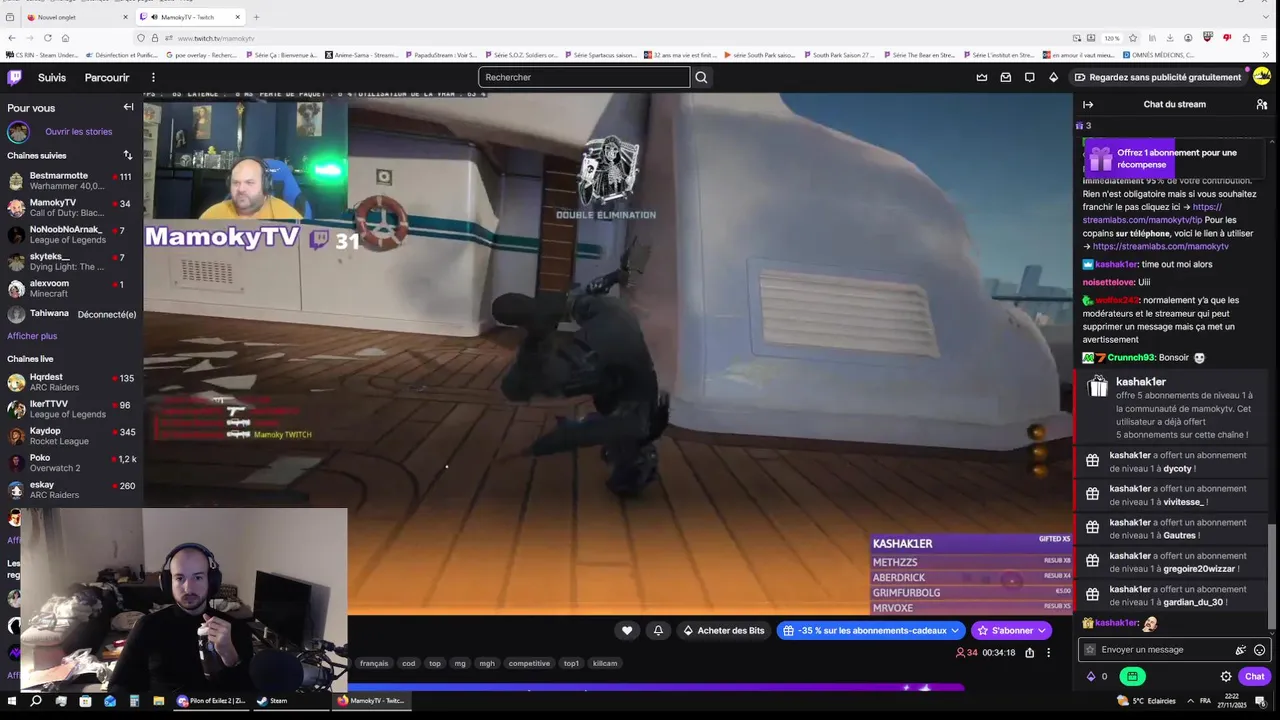Viewport: 1280px width, 720px height.
Task: Expand Afficher plus followed channels
Action: [x=32, y=336]
